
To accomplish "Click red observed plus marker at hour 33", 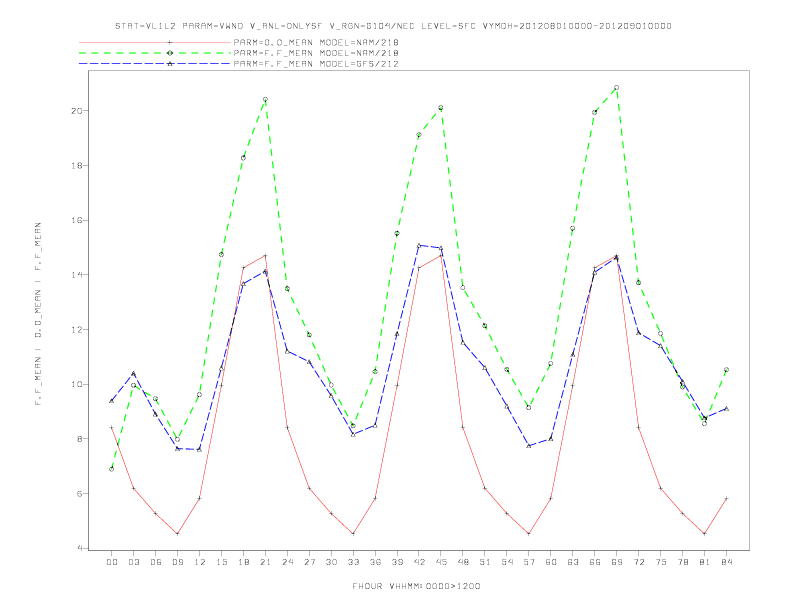I will tap(353, 534).
